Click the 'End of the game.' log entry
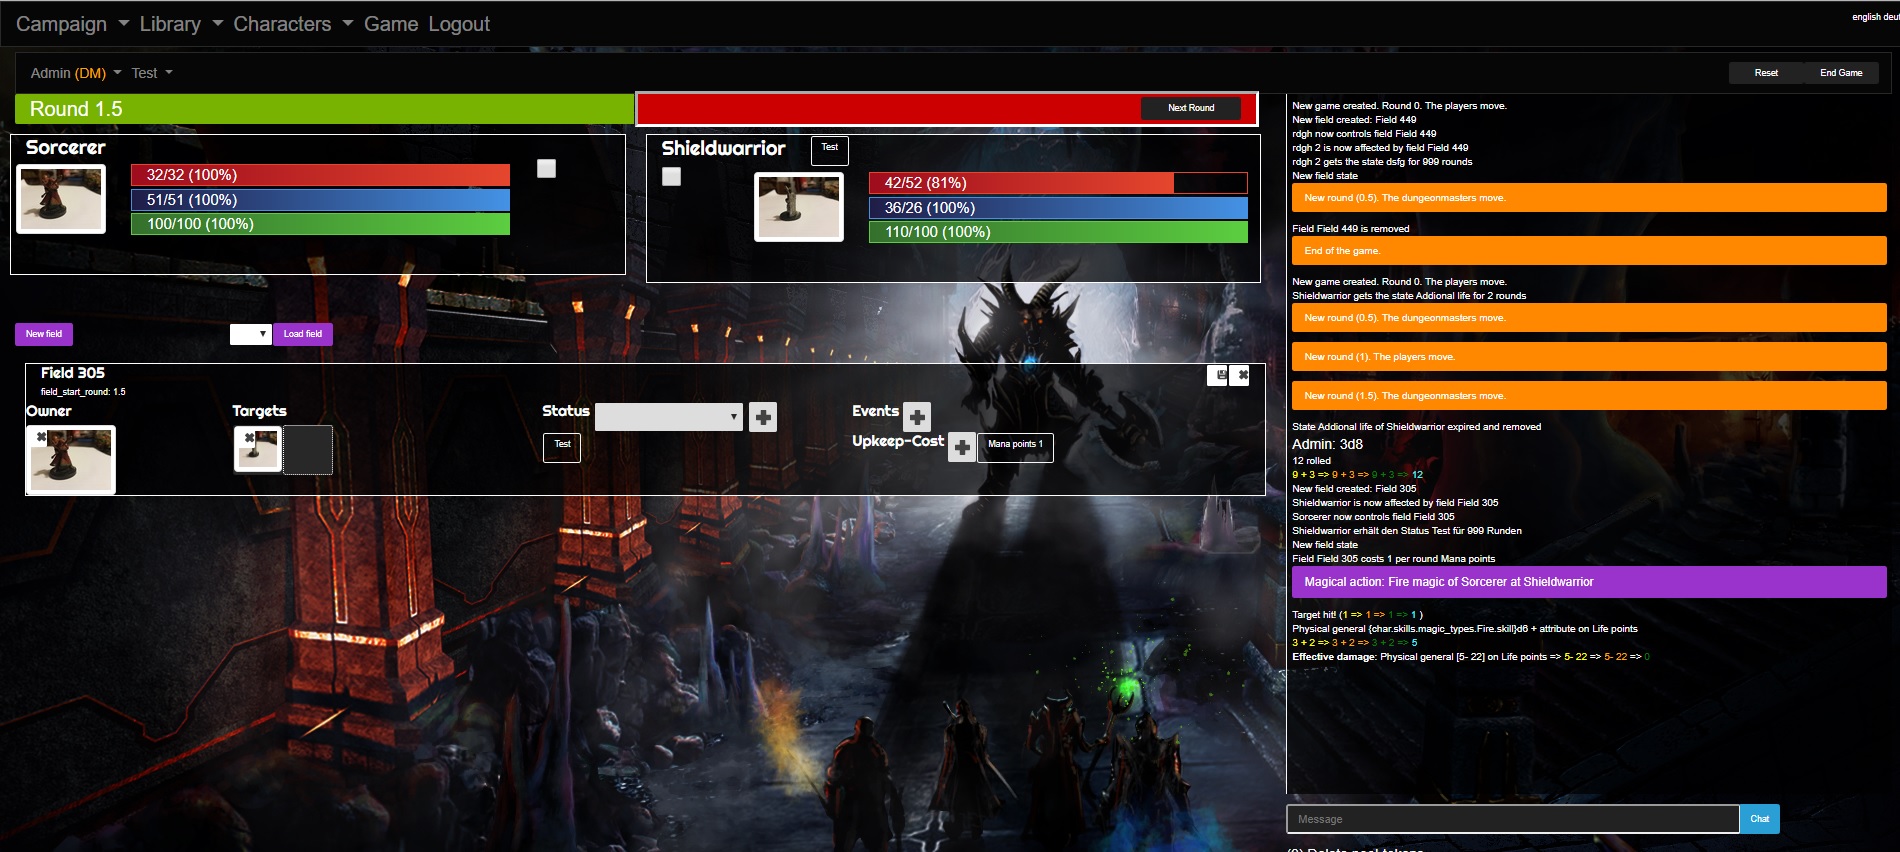Viewport: 1900px width, 852px height. [x=1589, y=251]
